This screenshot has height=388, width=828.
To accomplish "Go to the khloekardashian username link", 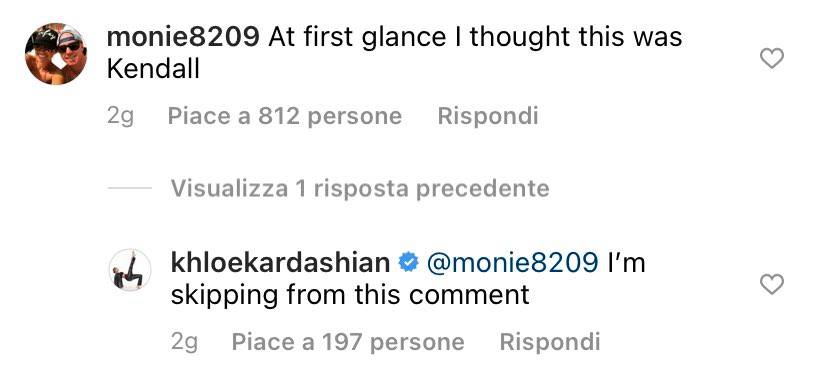I will (x=280, y=262).
